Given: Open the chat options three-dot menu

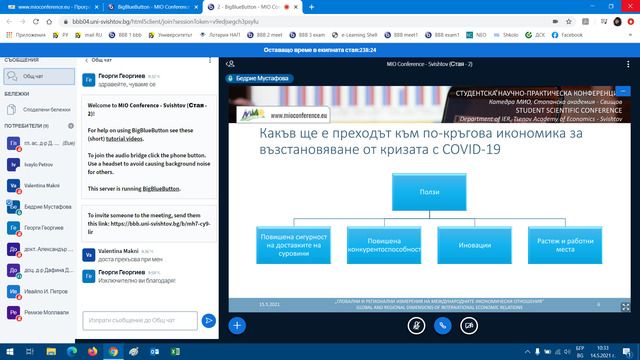Looking at the screenshot, I should tap(210, 60).
